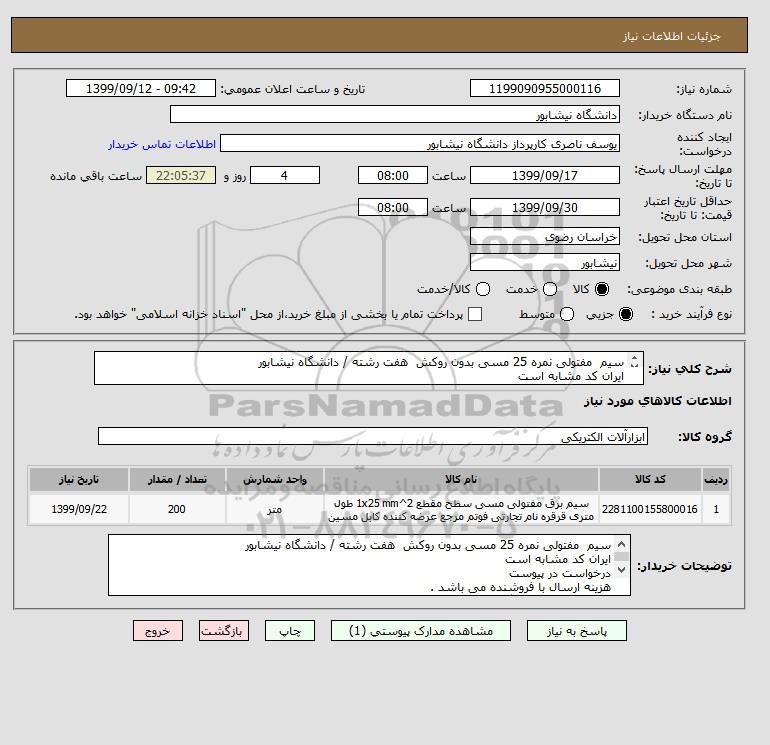Click the خروج exit button

point(158,631)
